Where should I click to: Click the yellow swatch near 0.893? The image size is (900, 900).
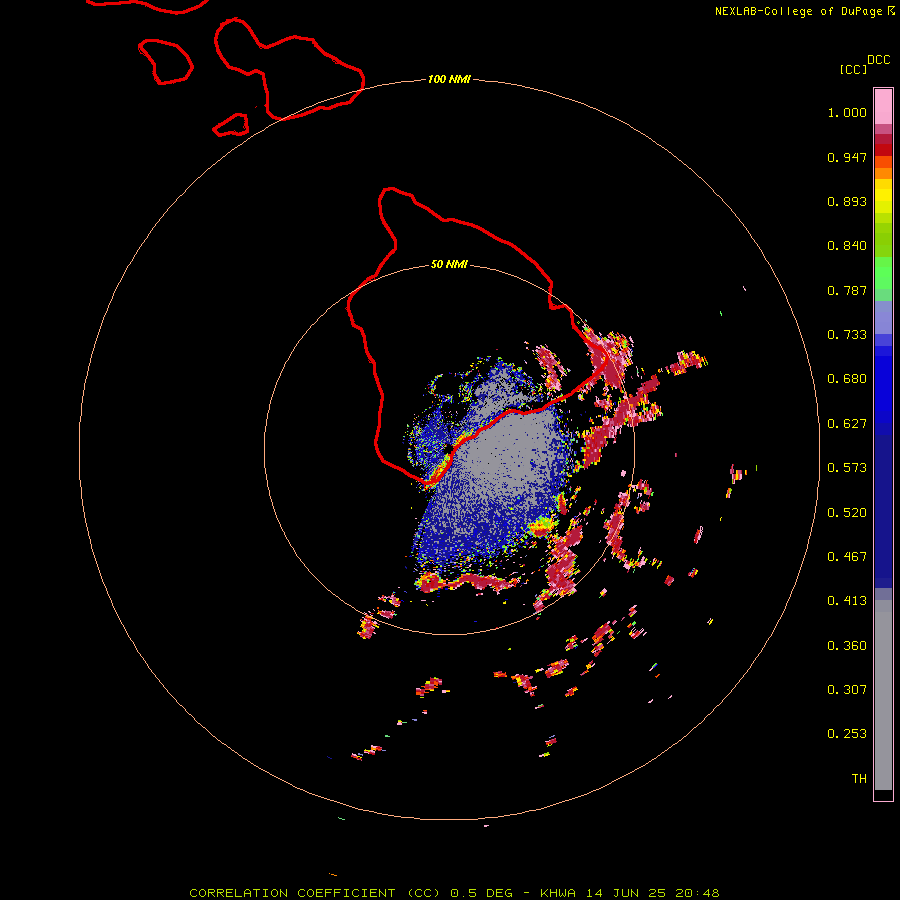(883, 201)
